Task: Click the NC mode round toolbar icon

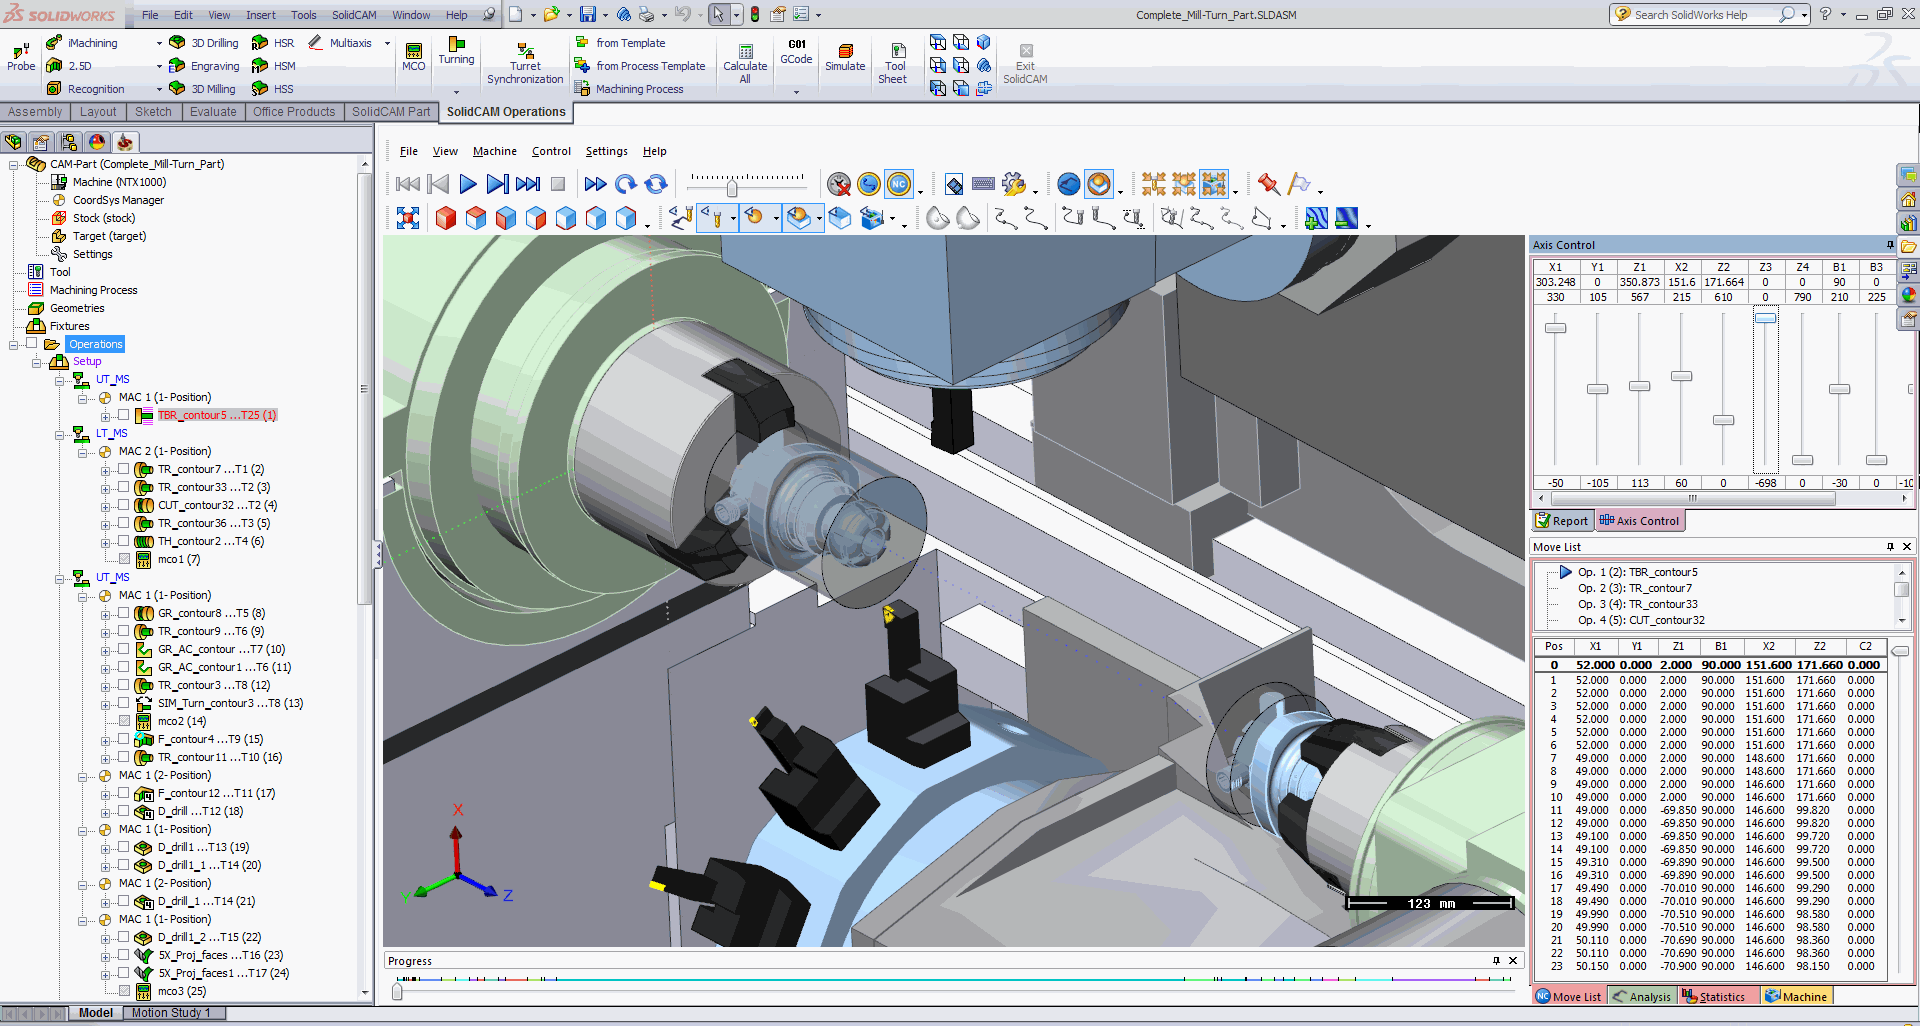Action: (x=899, y=184)
